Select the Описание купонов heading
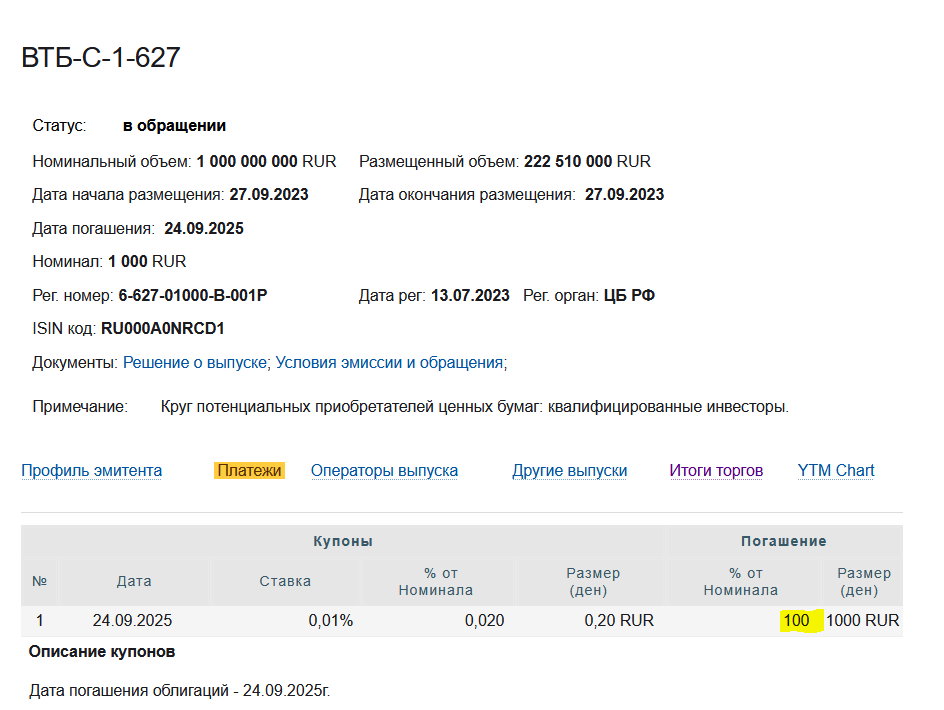This screenshot has height=710, width=944. pos(102,652)
